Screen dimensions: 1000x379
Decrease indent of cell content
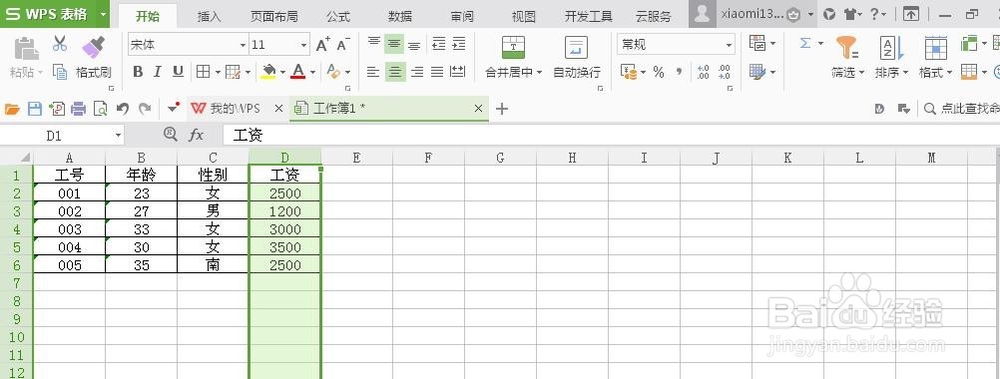[x=438, y=44]
